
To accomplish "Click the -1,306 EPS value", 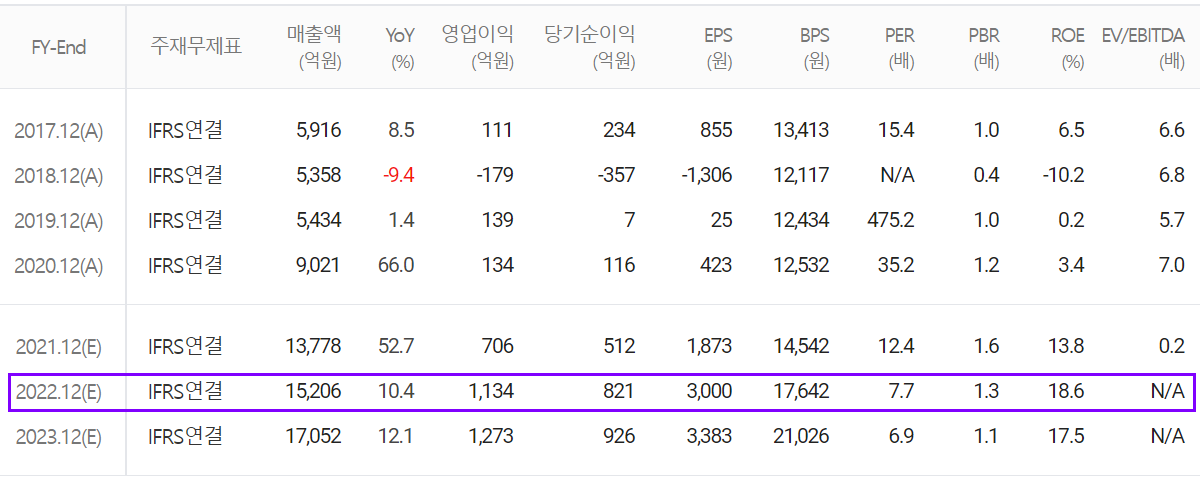I will coord(707,175).
